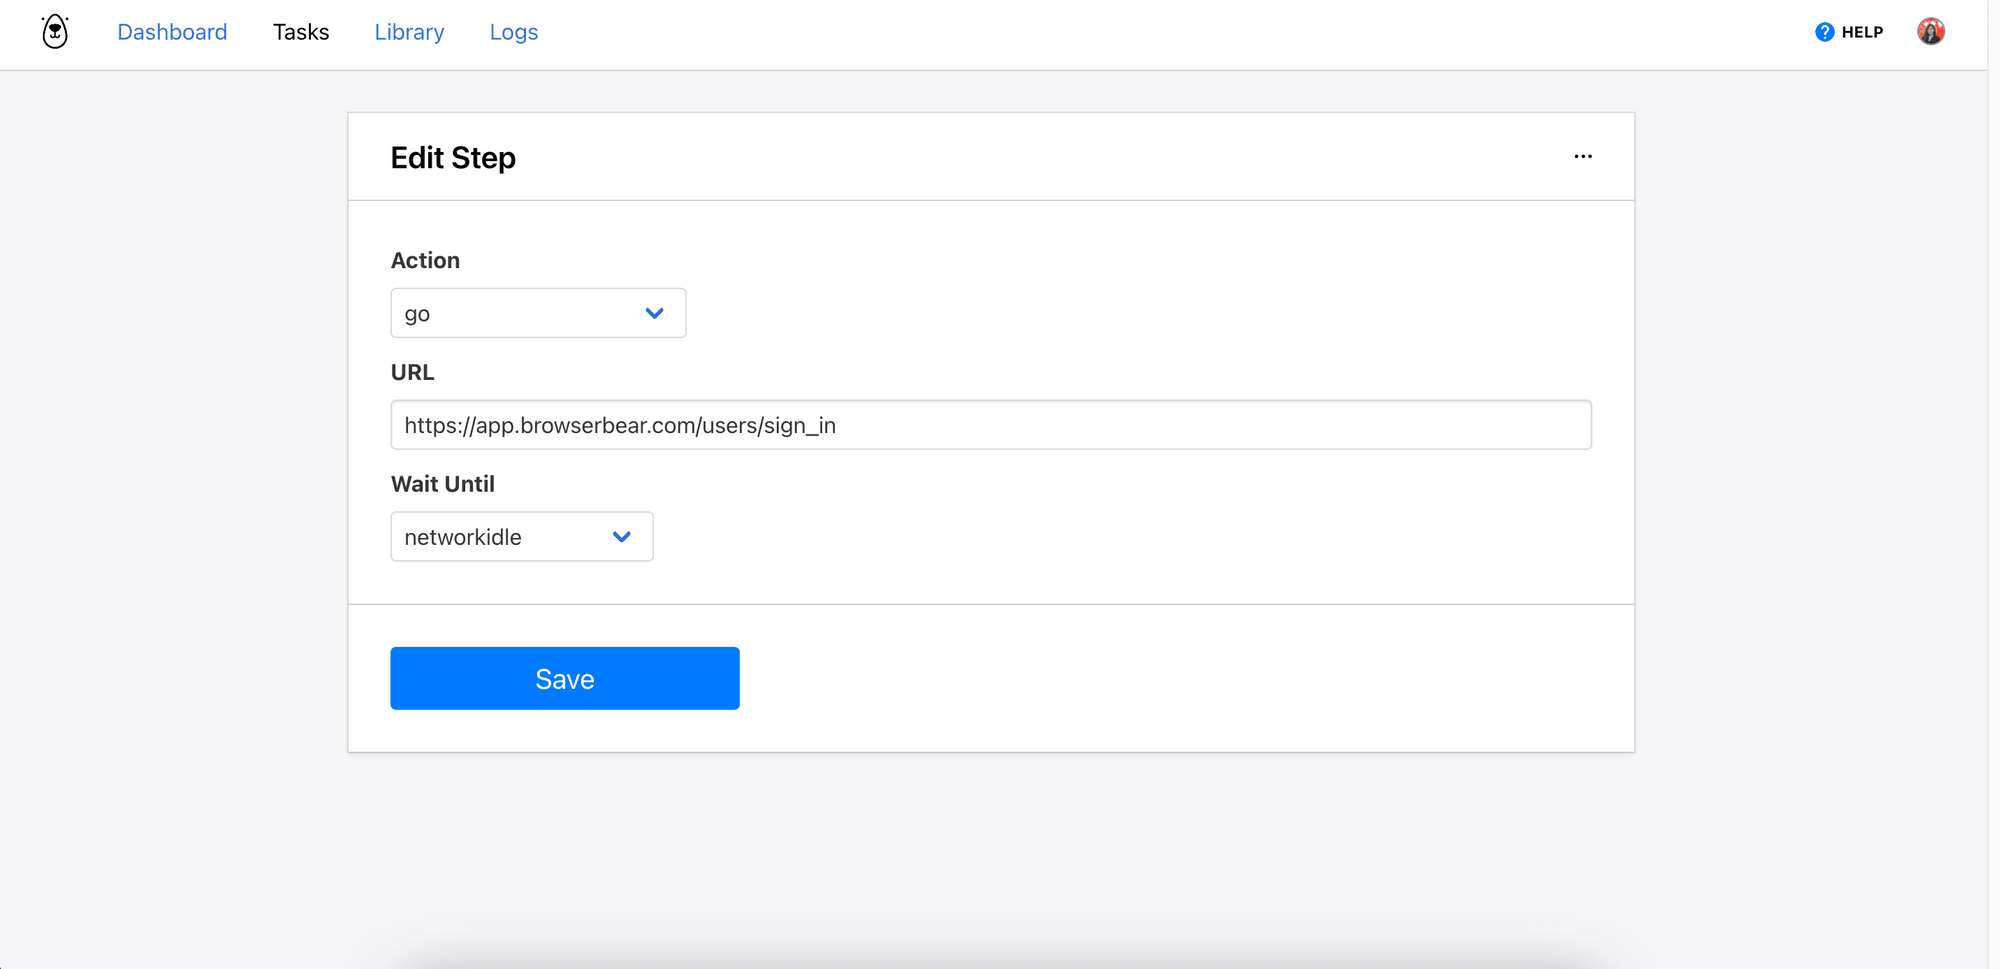Click the user profile avatar icon

pyautogui.click(x=1930, y=30)
